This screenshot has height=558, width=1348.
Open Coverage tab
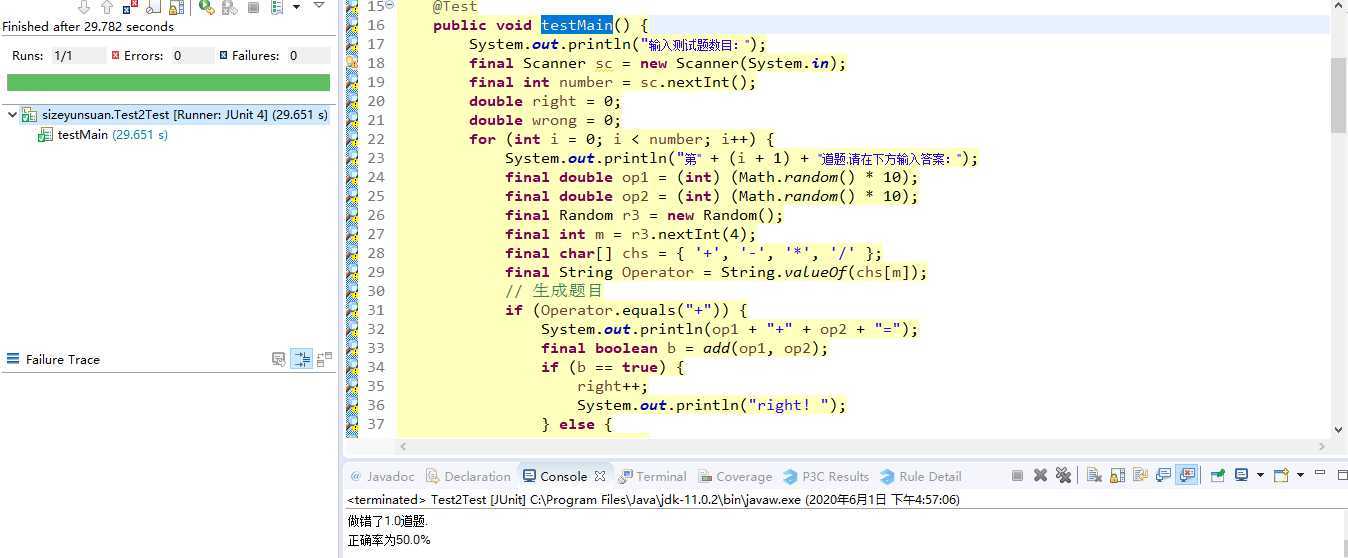click(735, 476)
